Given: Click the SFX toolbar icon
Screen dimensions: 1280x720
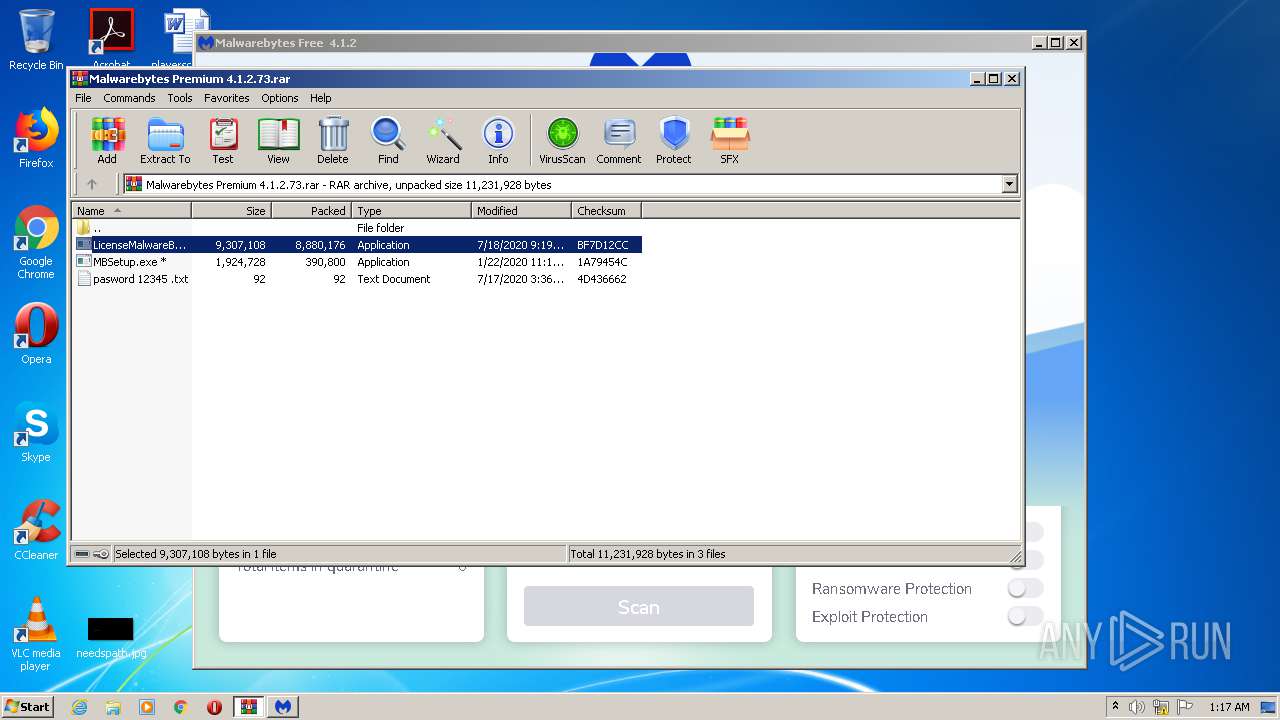Looking at the screenshot, I should [x=730, y=140].
